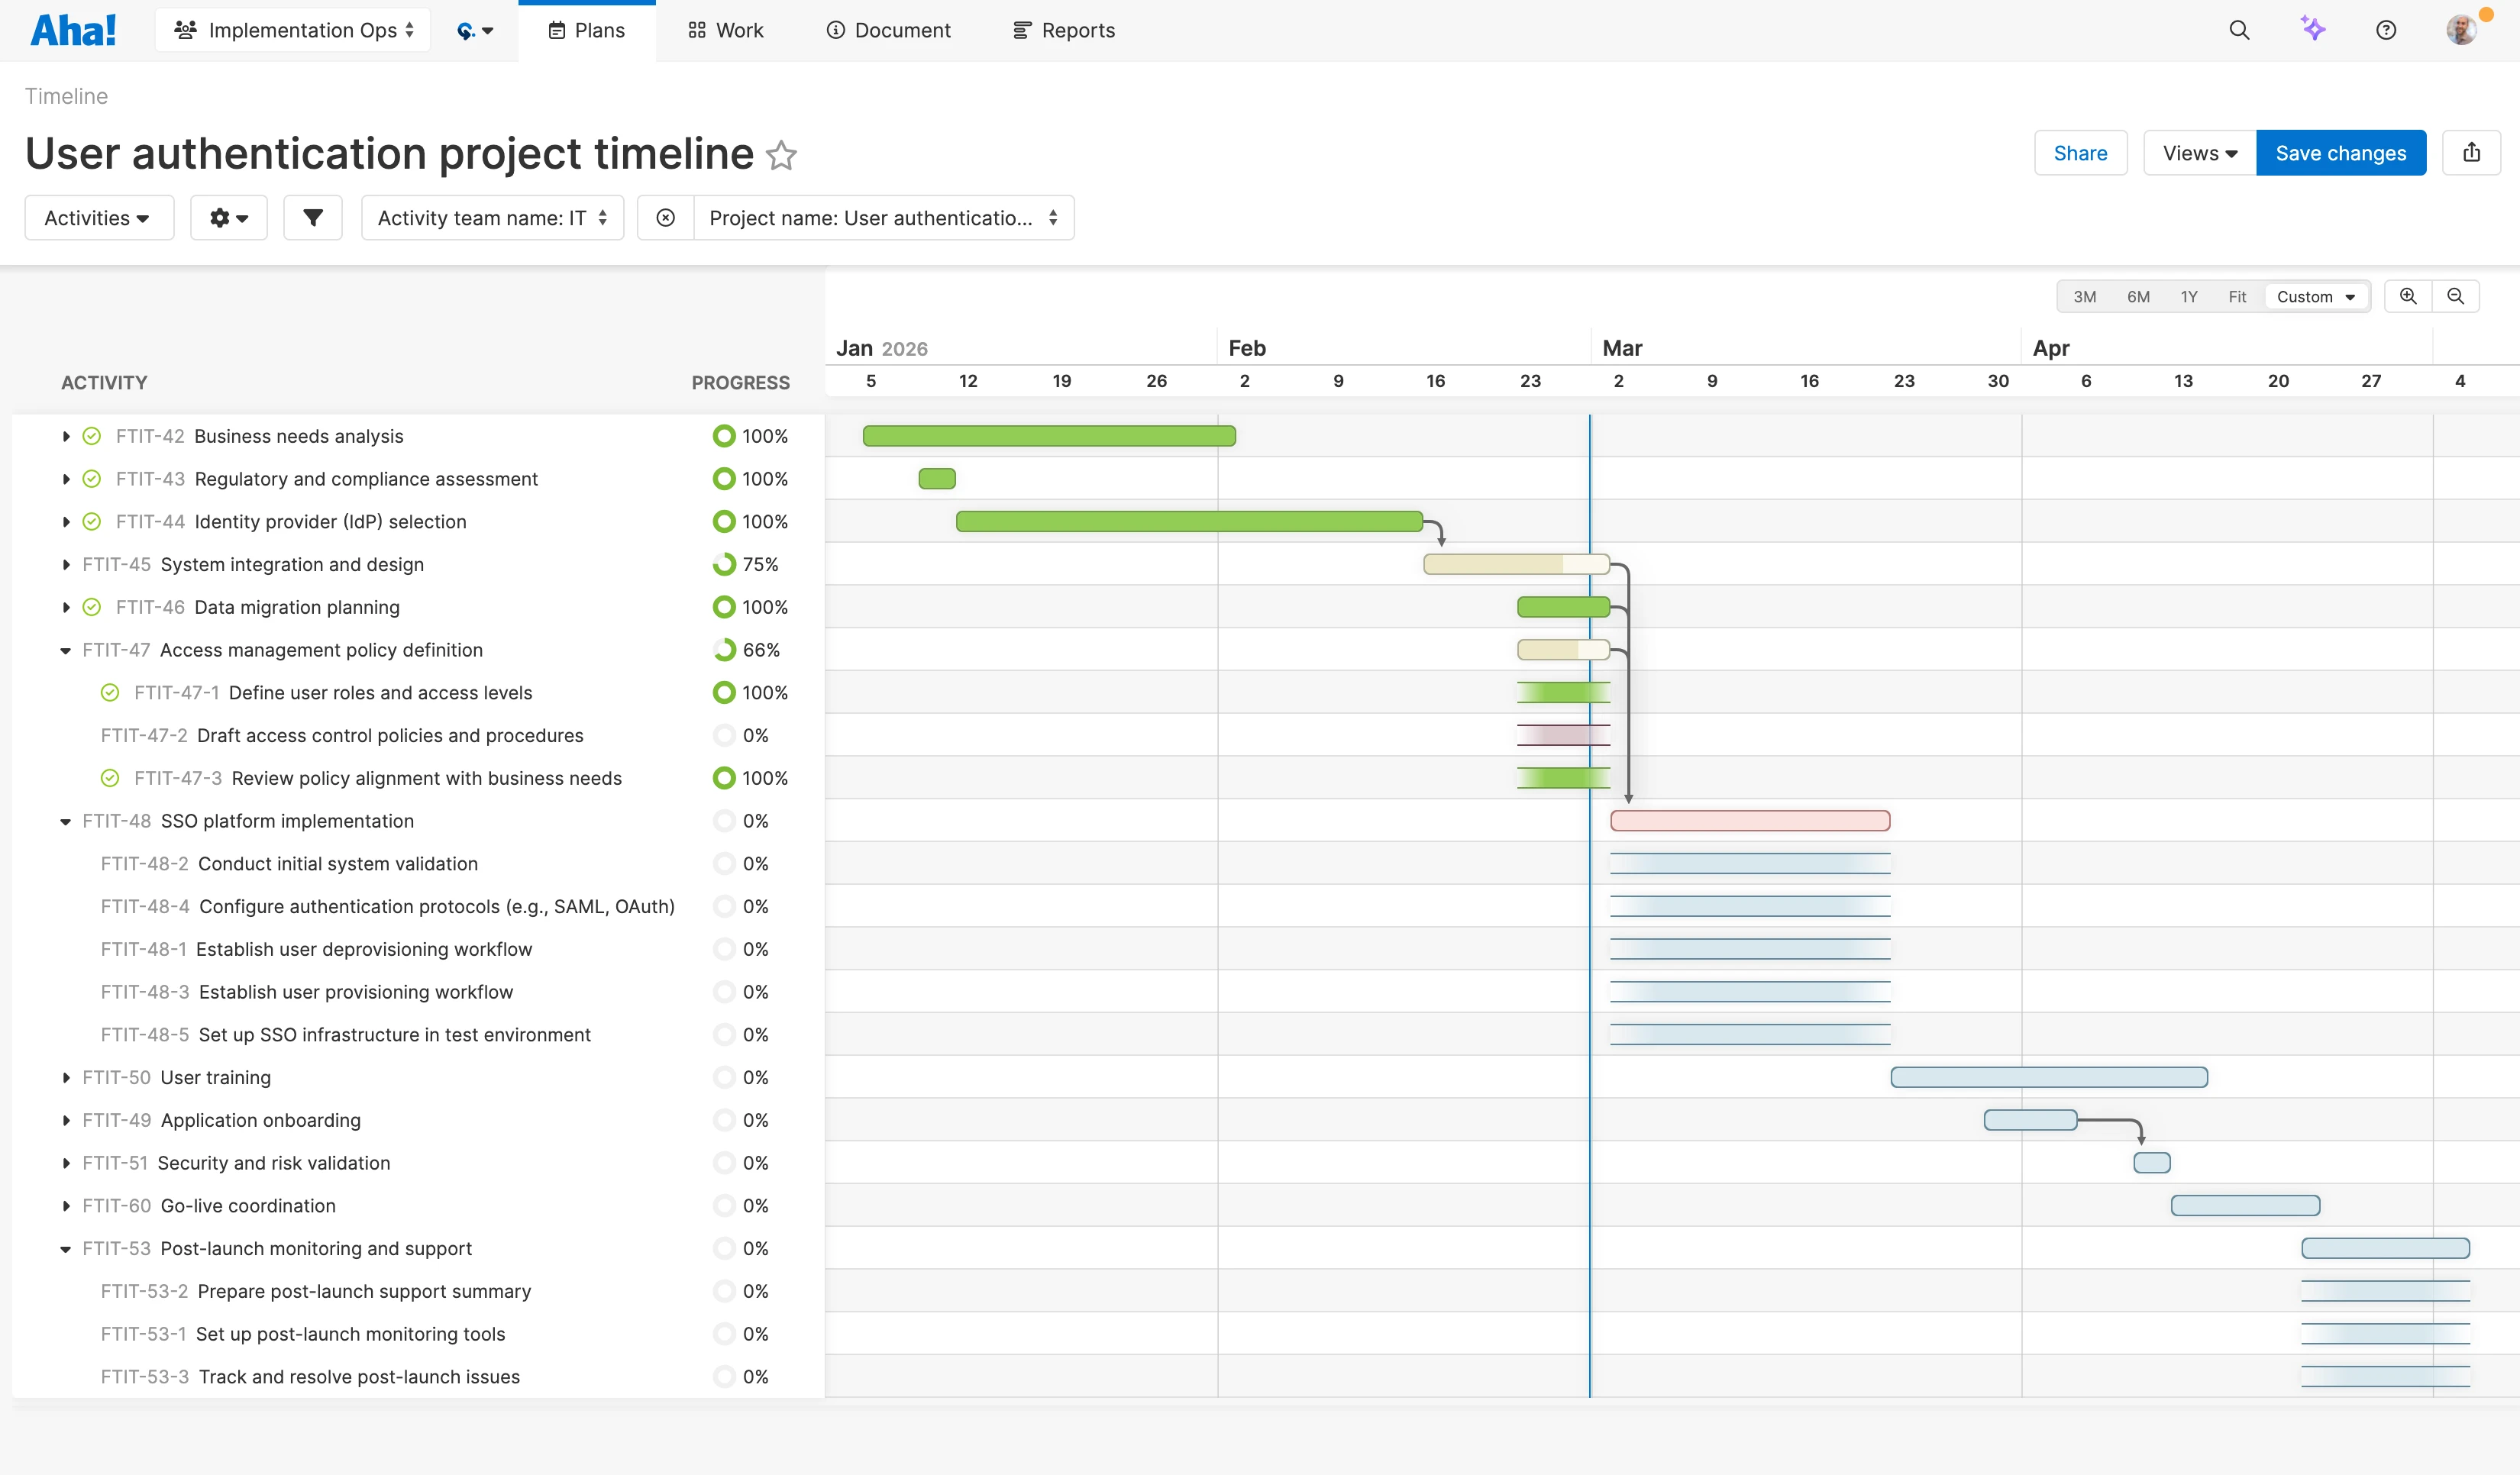
Task: Click the completed check for FTIT-46 Data migration planning
Action: 91,607
